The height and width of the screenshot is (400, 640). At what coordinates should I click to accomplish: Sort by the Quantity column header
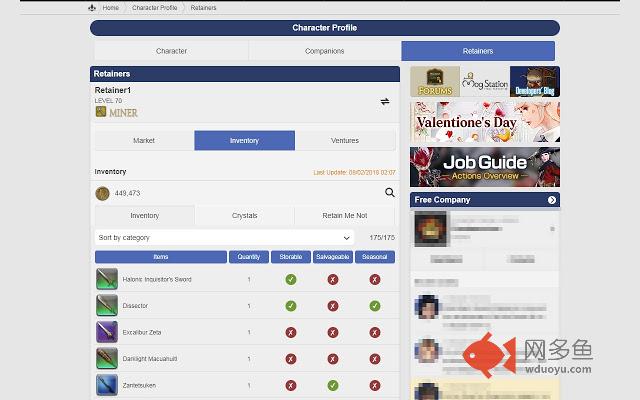click(x=249, y=257)
